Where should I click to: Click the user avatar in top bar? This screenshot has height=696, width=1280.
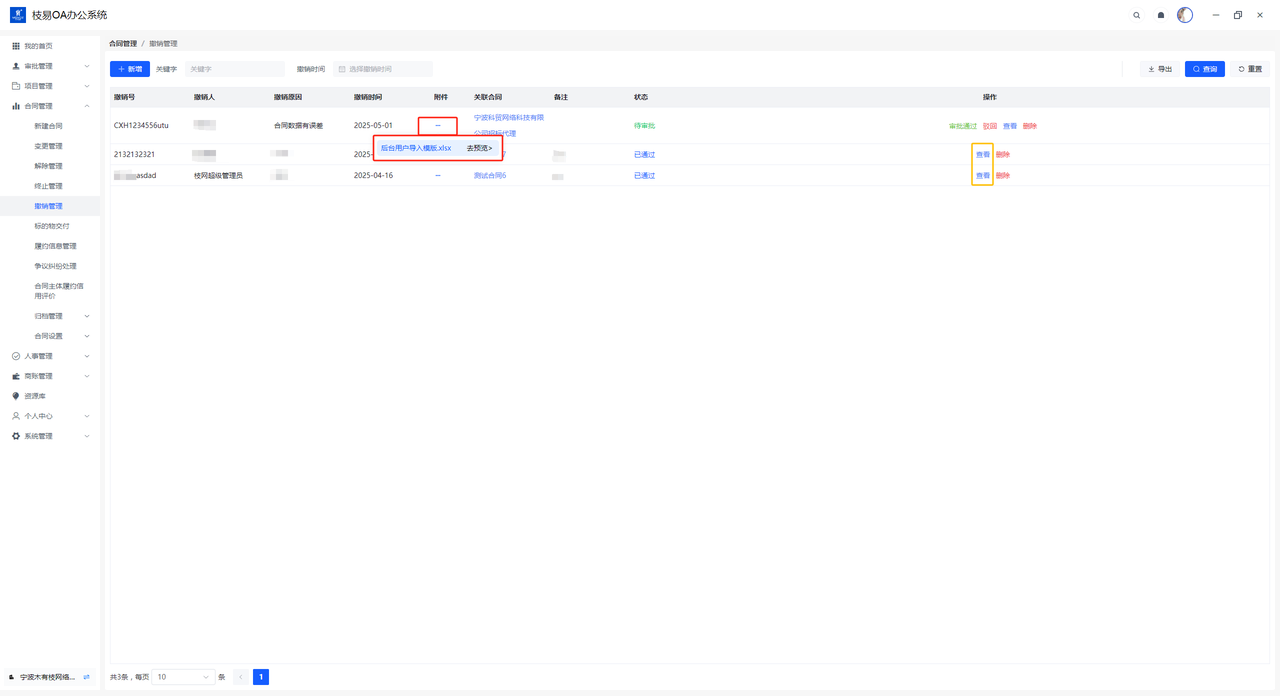(x=1185, y=15)
